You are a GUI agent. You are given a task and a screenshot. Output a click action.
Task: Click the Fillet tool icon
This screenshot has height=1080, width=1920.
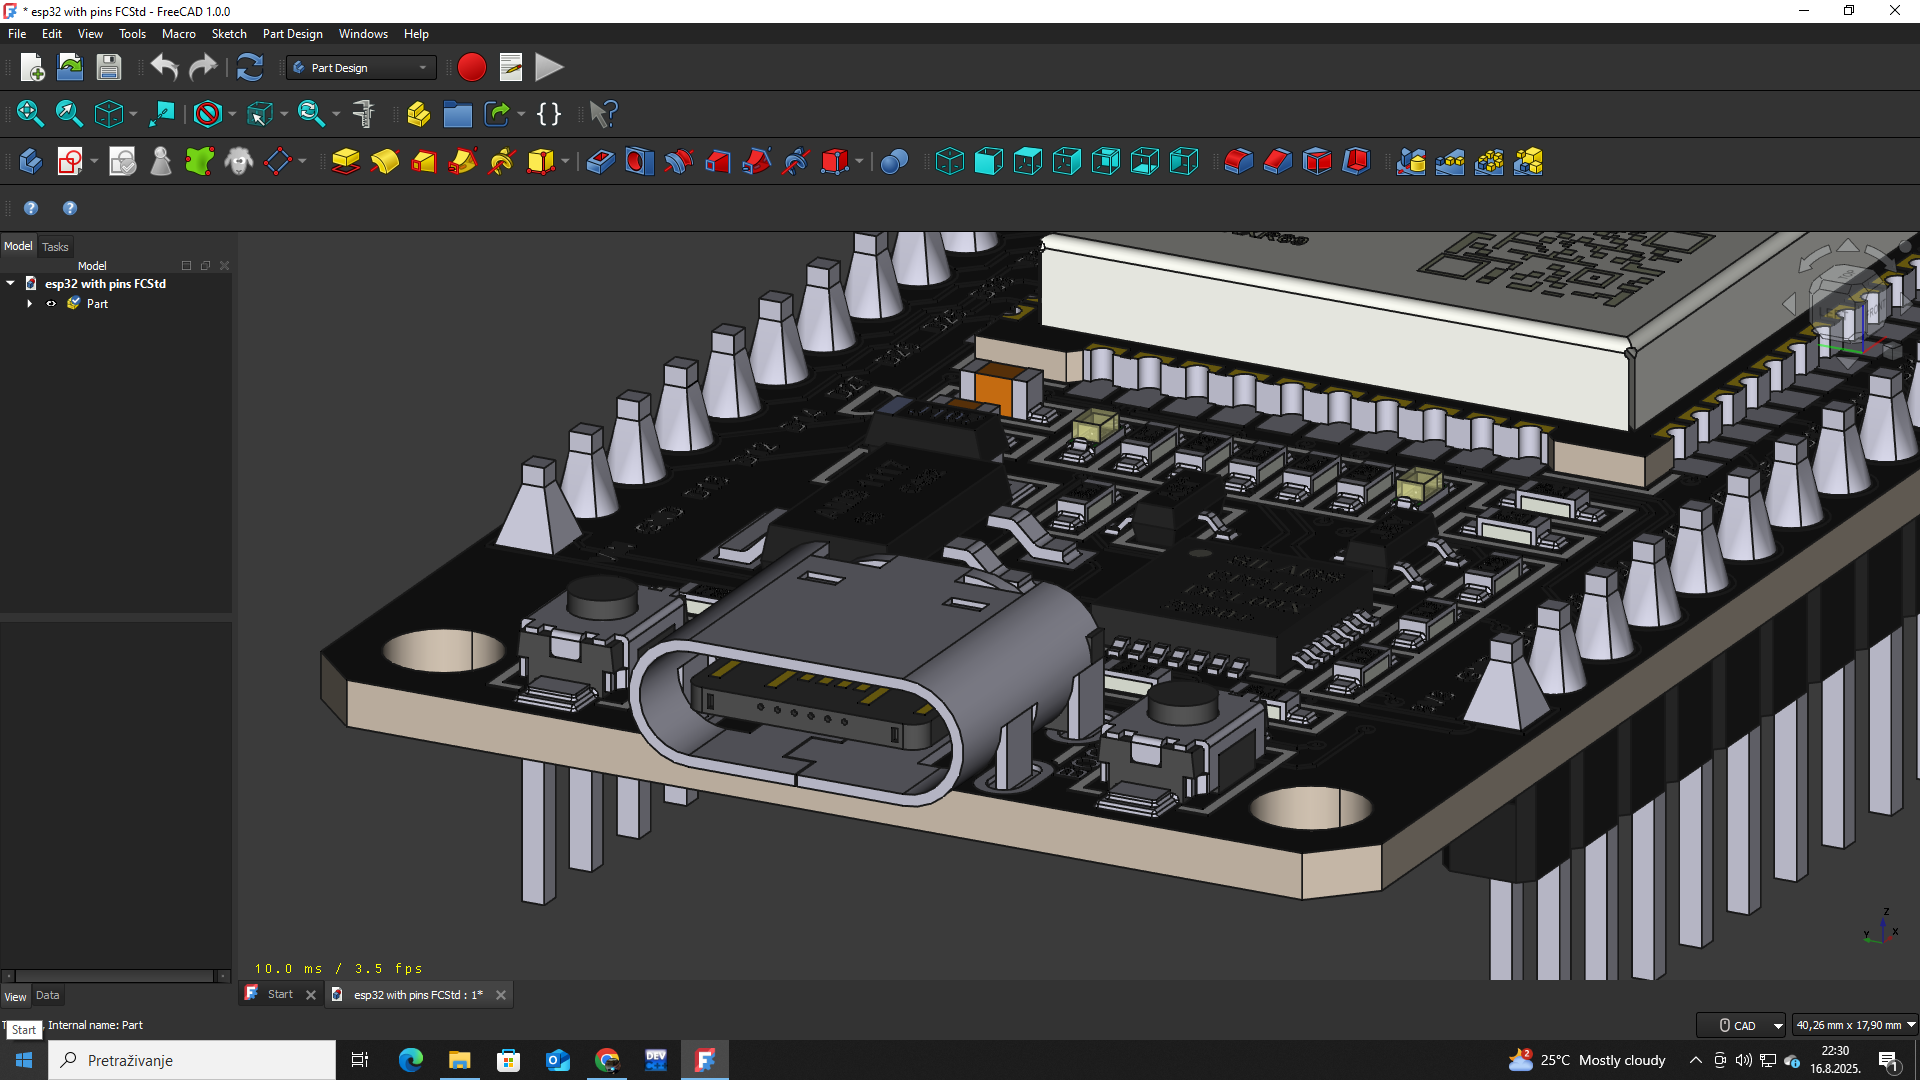[x=1238, y=162]
